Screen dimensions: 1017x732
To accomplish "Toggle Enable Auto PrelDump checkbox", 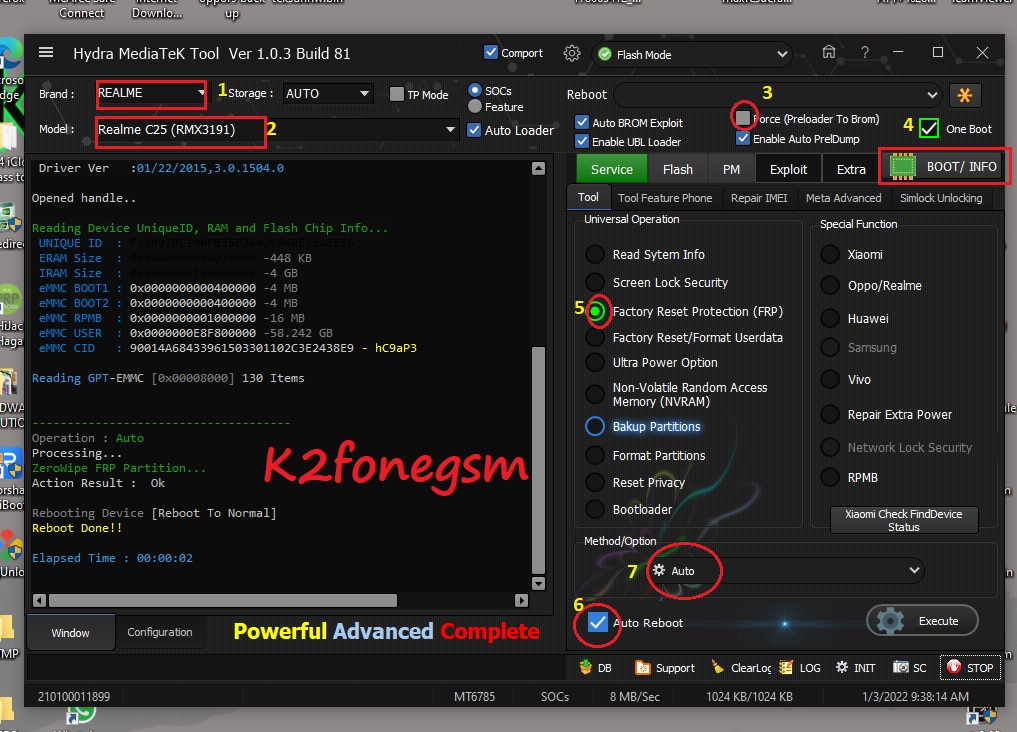I will (x=743, y=138).
